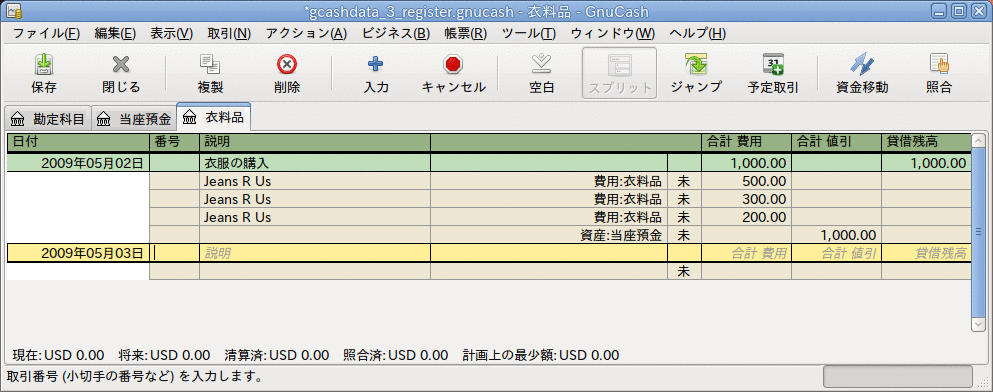Screen dimensions: 993x392
Task: Open the 取引(N) menu
Action: tap(229, 34)
